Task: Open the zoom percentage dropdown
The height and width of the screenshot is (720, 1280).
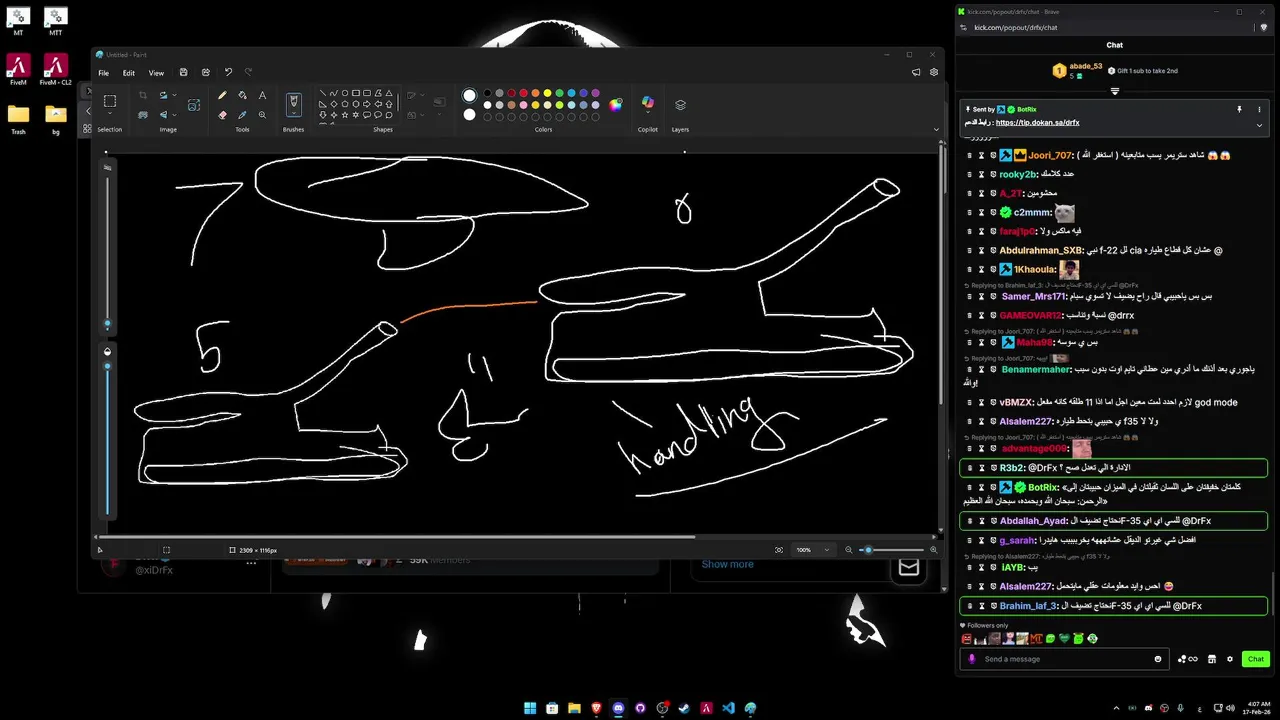Action: click(827, 550)
